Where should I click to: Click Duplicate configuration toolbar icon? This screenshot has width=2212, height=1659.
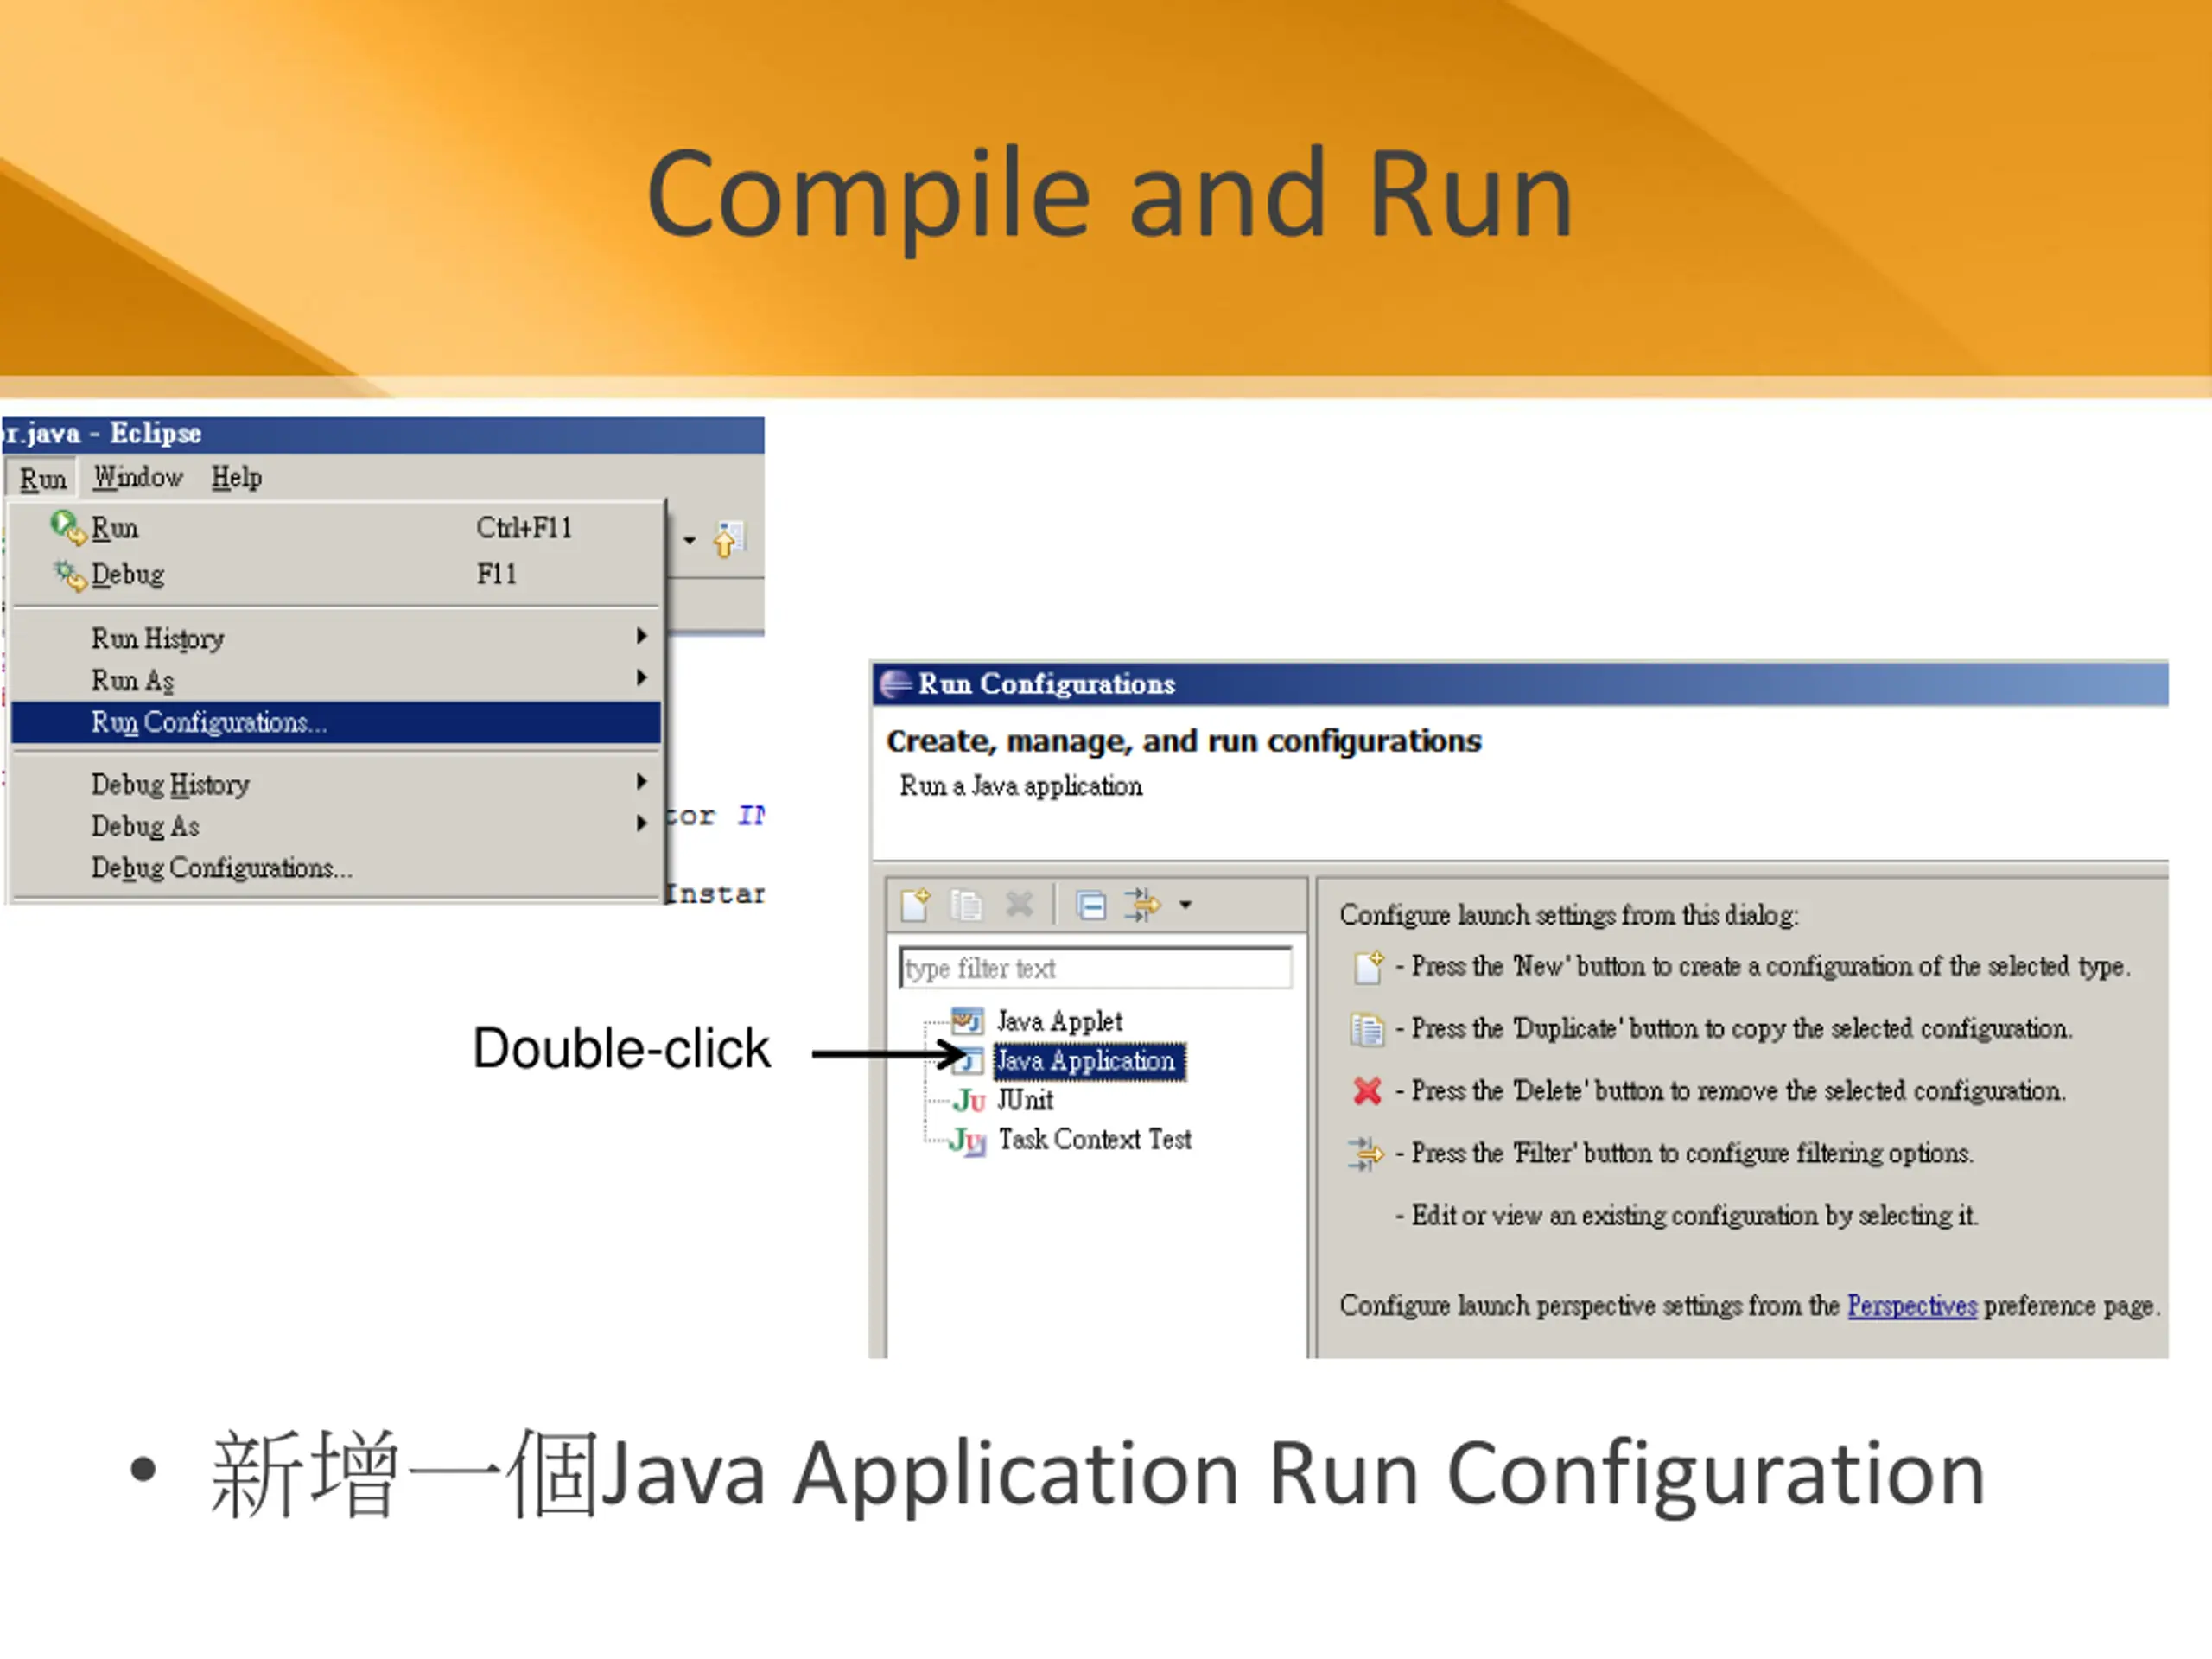(x=966, y=905)
